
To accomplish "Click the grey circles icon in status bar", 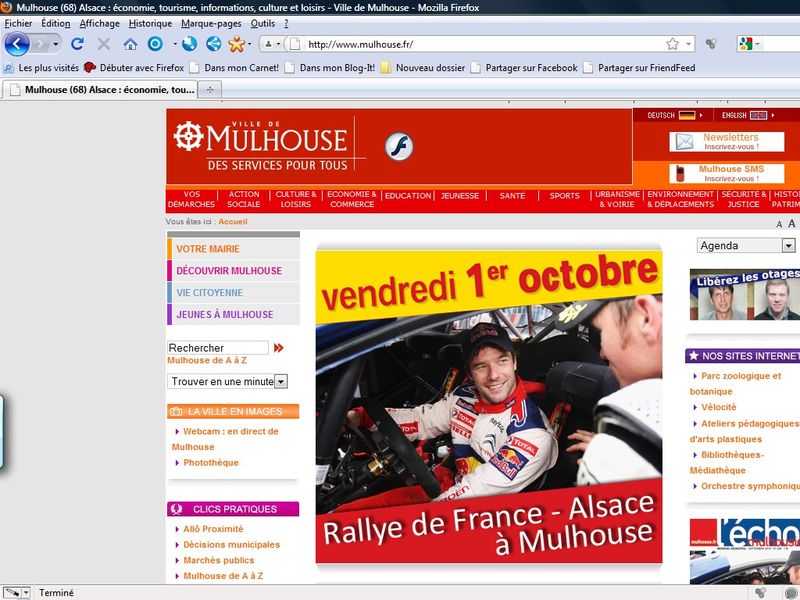I will coord(760,592).
